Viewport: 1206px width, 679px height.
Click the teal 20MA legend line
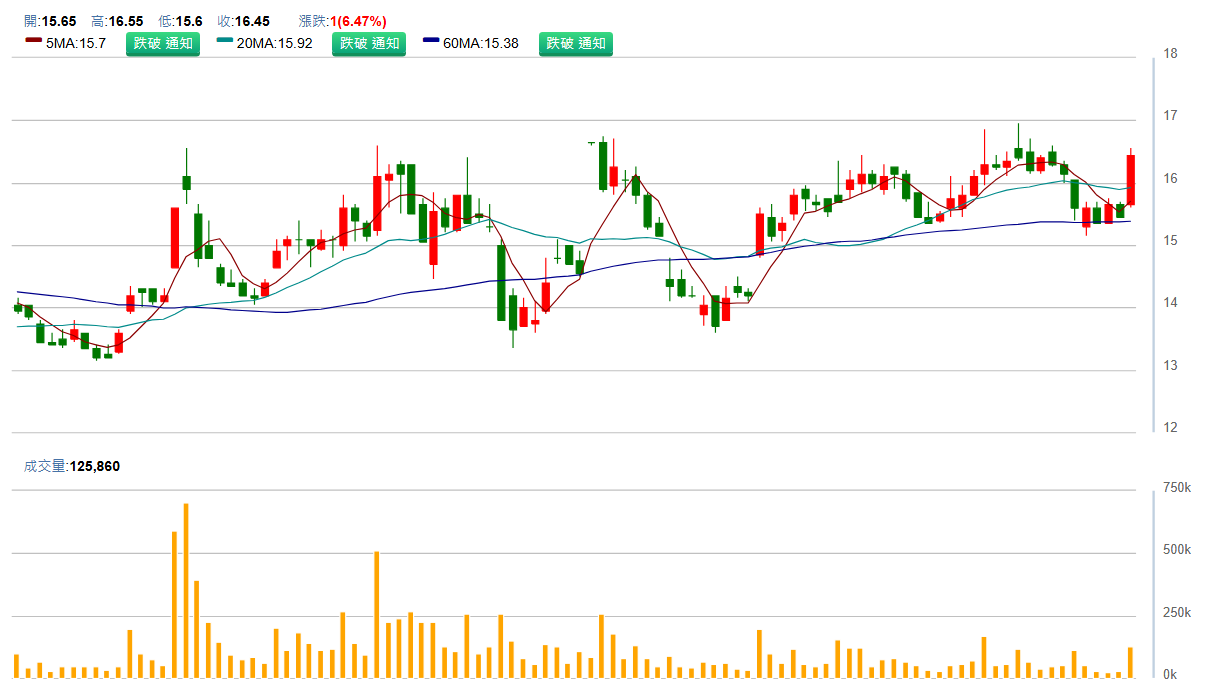[225, 41]
